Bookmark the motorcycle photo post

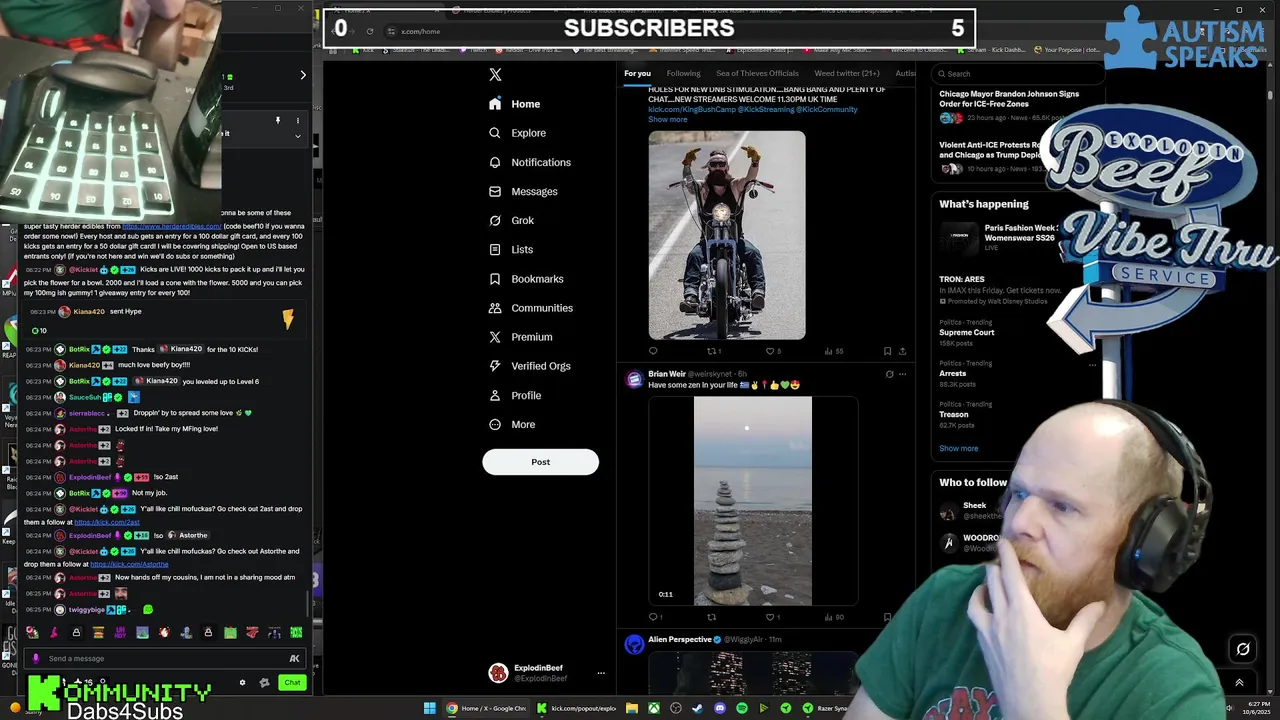point(887,351)
